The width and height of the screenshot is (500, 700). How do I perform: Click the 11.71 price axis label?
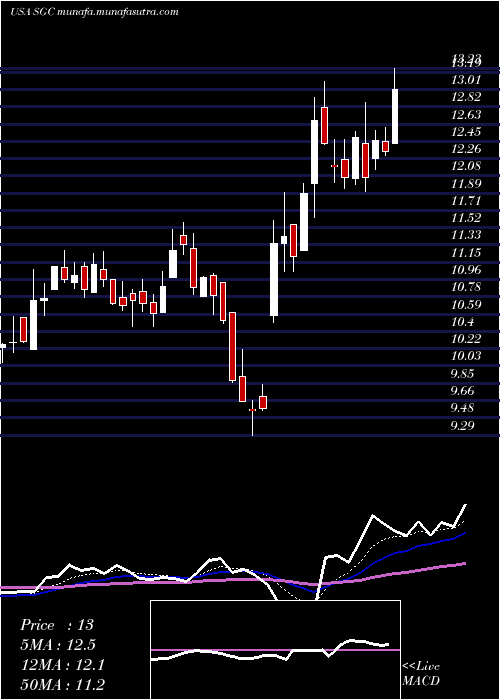466,200
